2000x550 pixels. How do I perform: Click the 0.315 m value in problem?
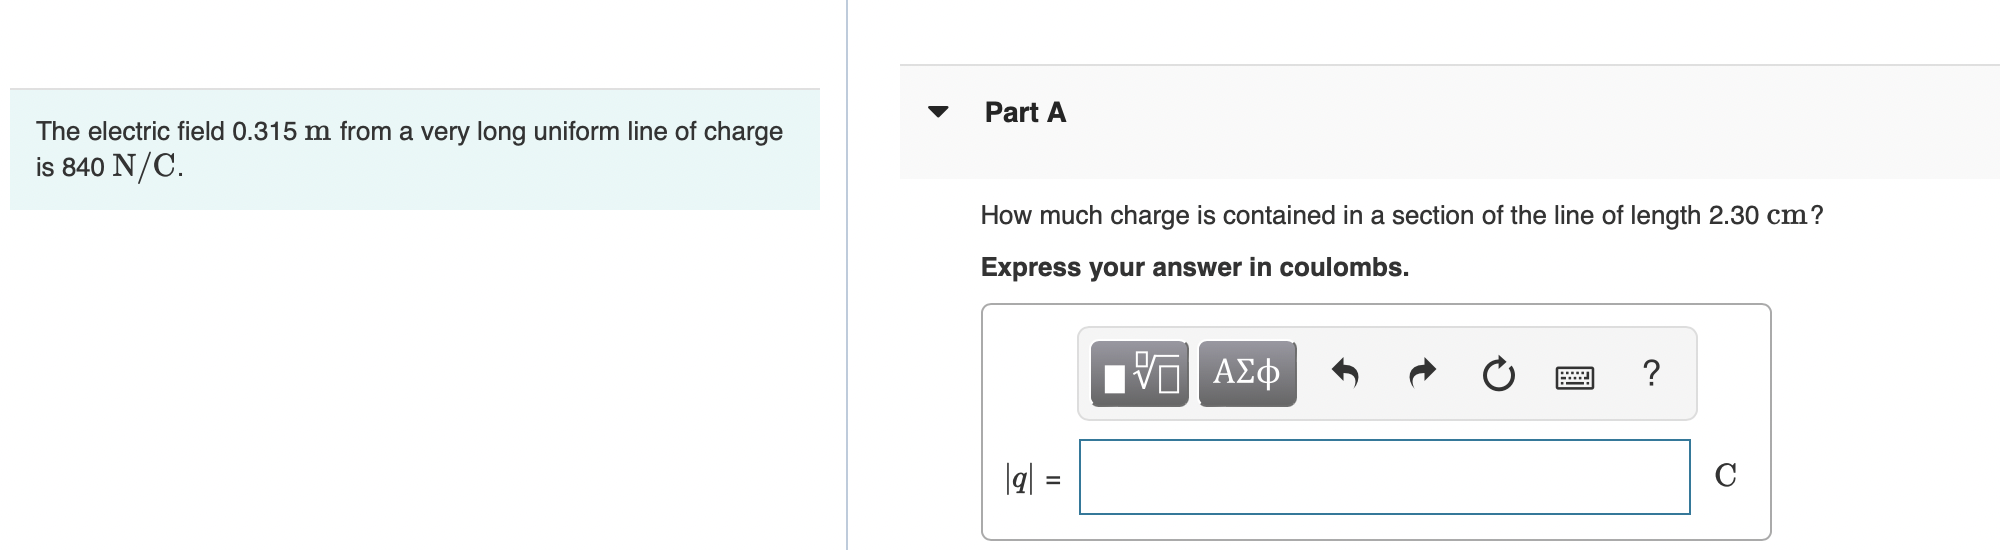(281, 132)
